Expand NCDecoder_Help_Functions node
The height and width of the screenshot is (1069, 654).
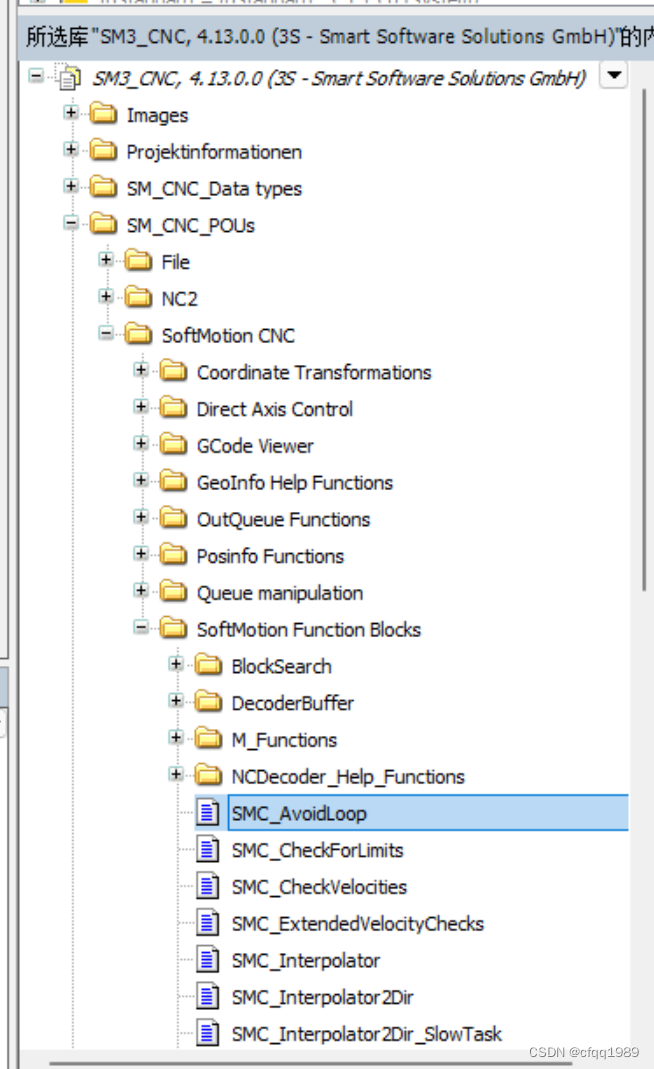176,774
